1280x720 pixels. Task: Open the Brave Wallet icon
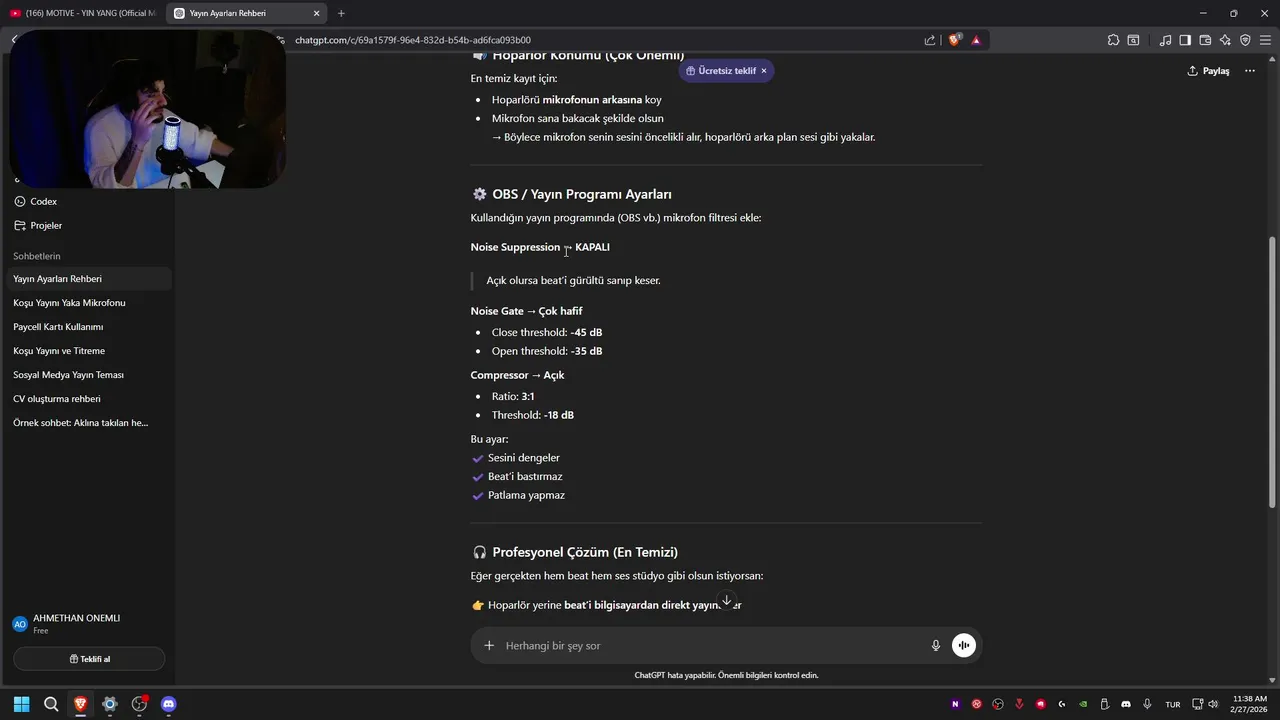pos(1205,40)
